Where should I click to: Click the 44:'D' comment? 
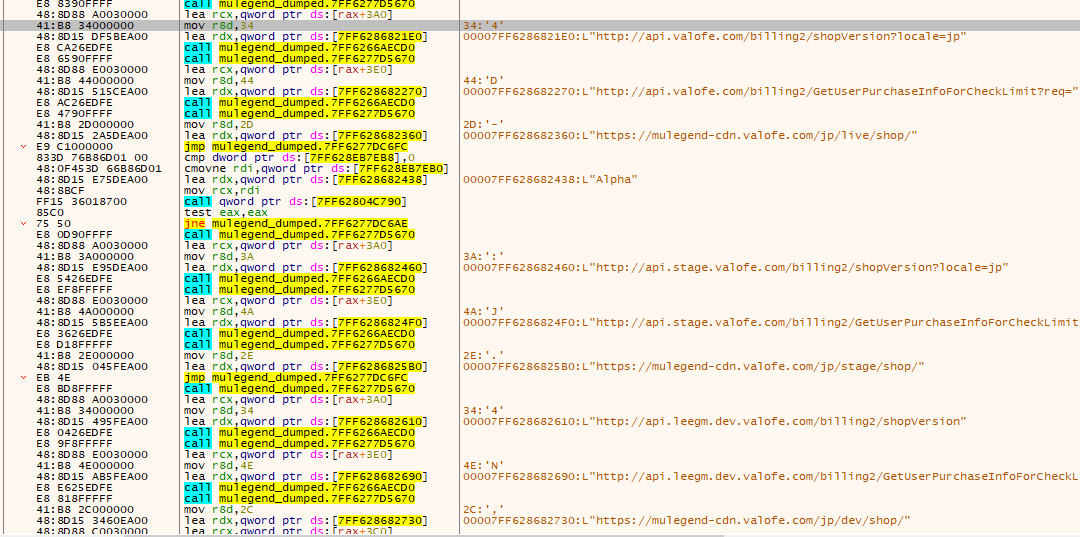tap(485, 81)
